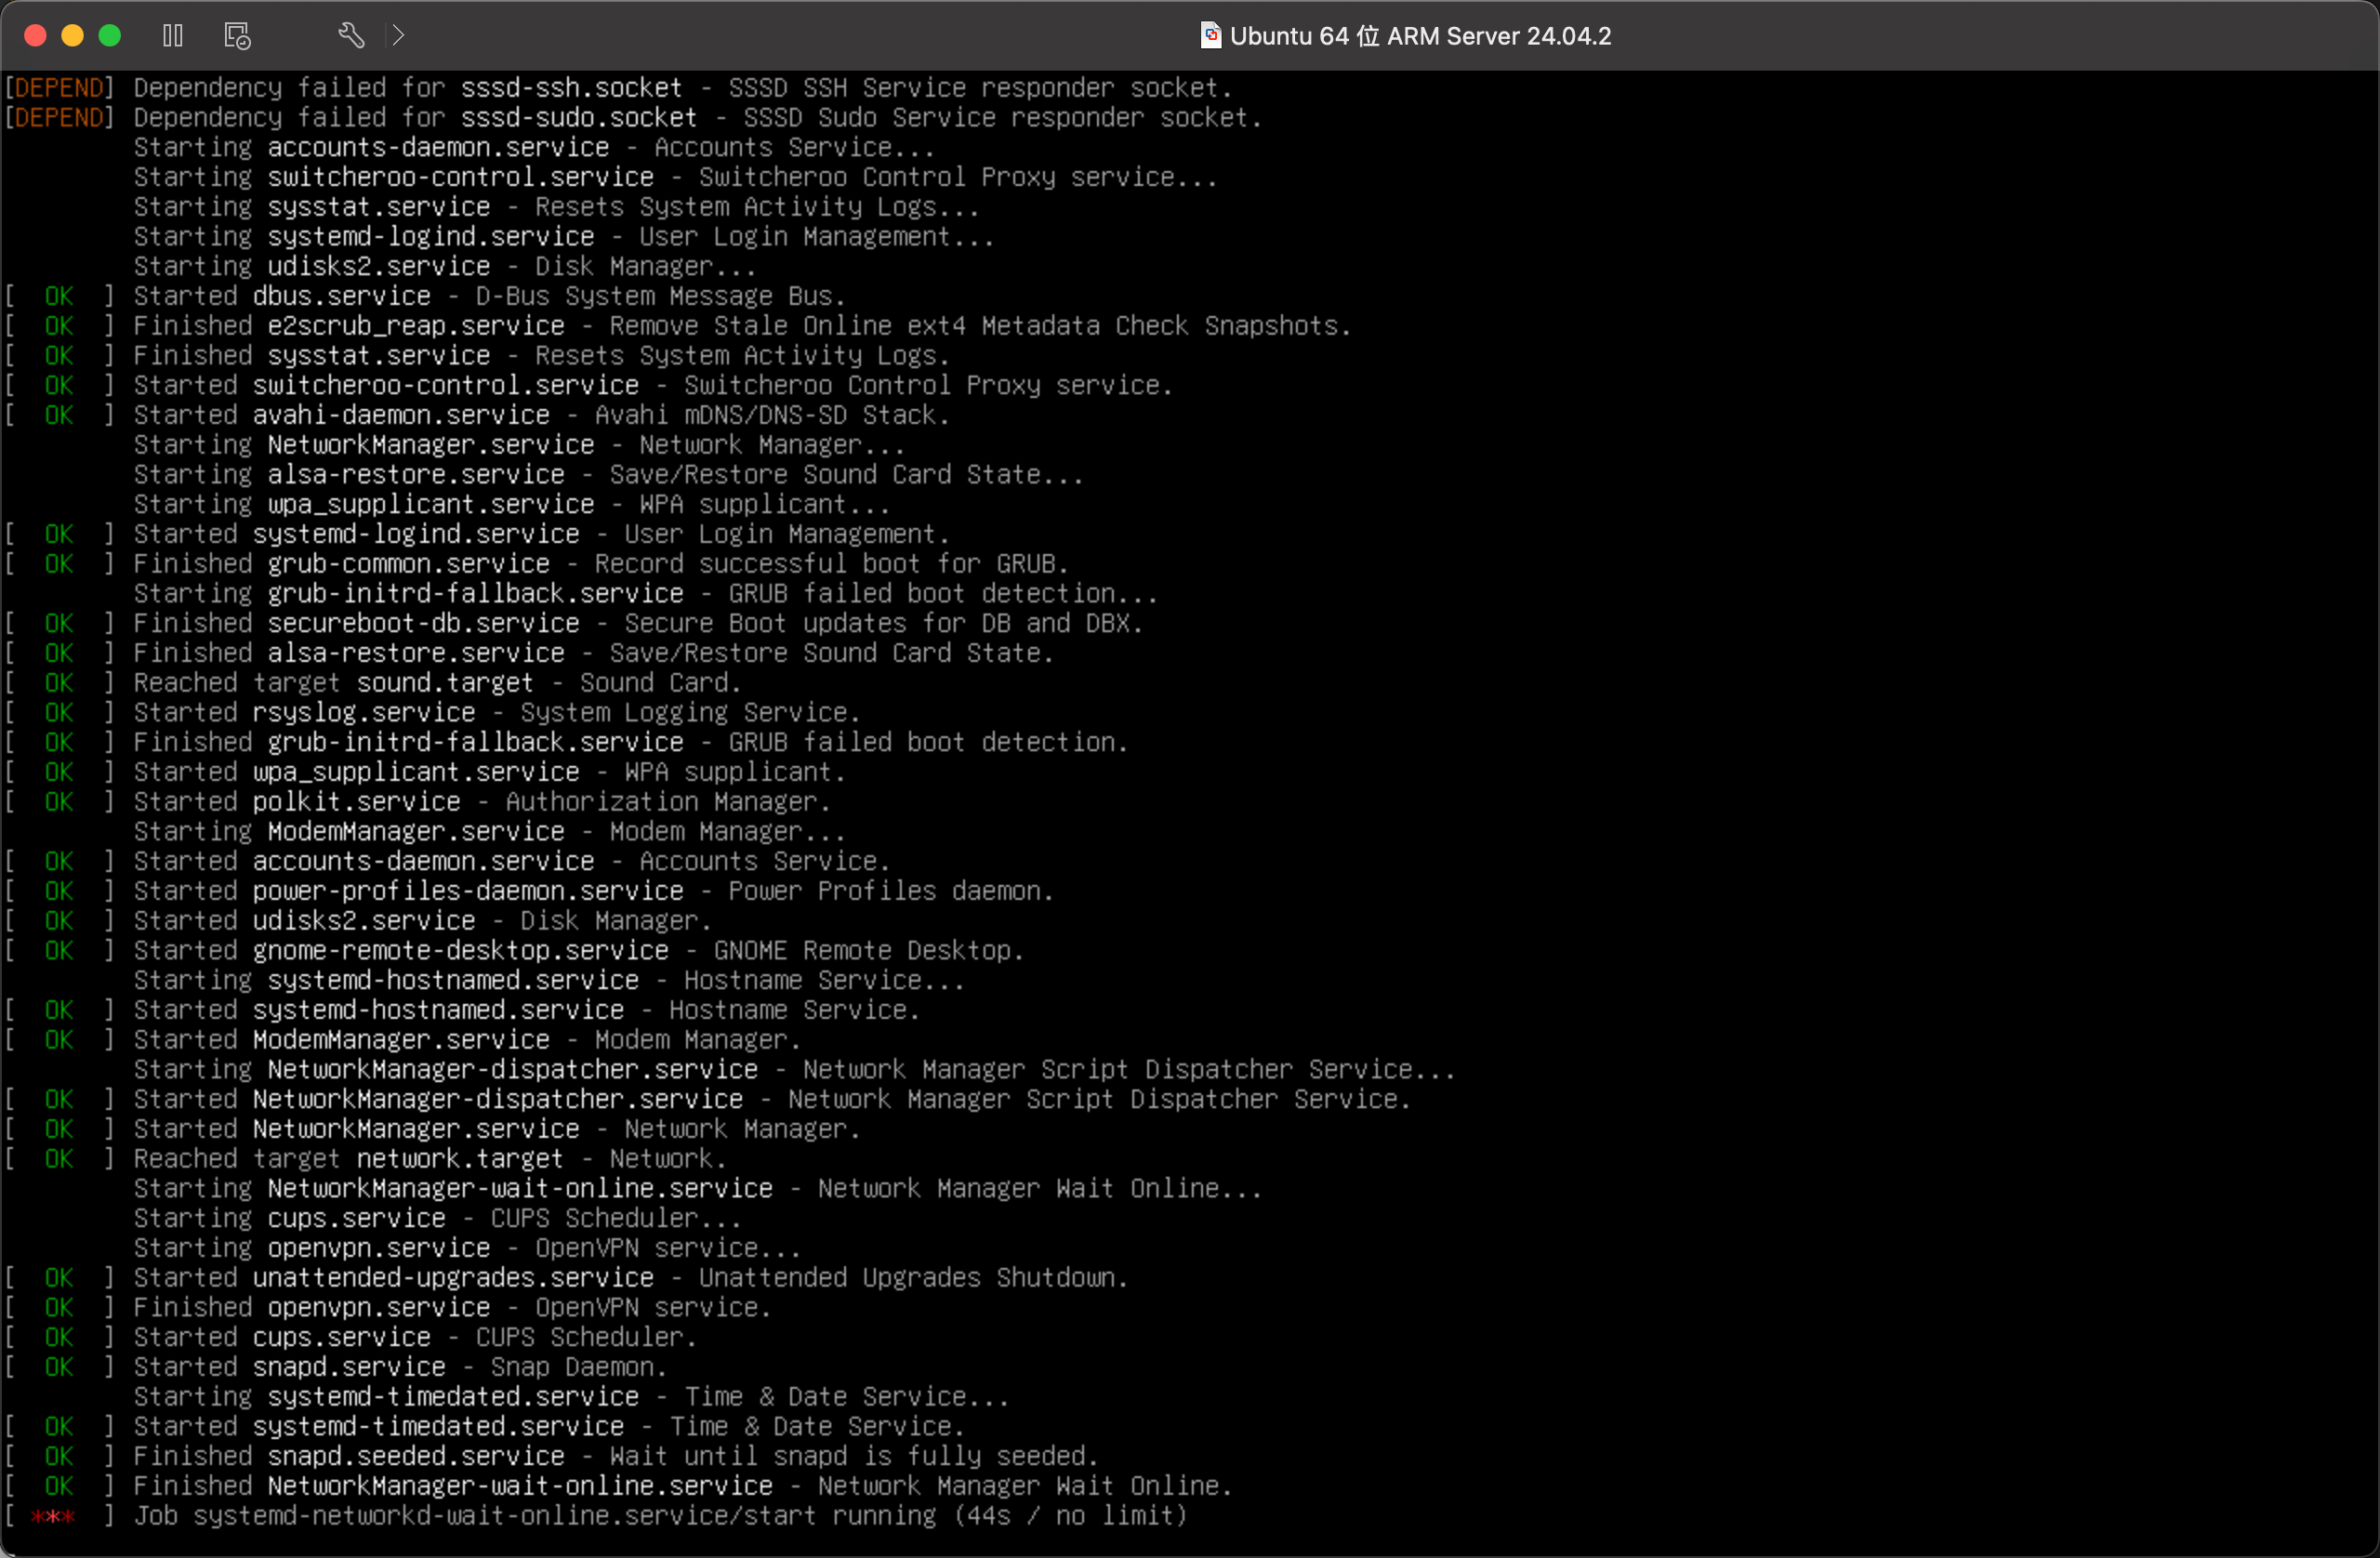This screenshot has width=2380, height=1558.
Task: Click the 'Finished e2scrub_reap.service' line
Action: tap(678, 326)
